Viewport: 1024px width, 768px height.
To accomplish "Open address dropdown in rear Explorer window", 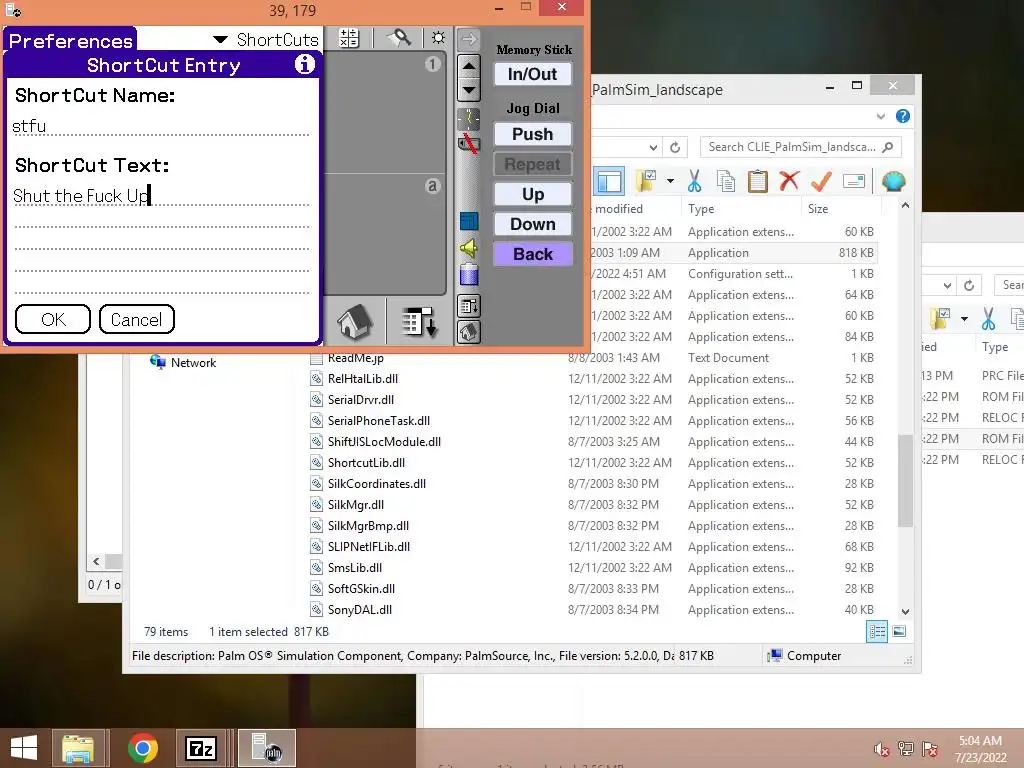I will coord(947,285).
